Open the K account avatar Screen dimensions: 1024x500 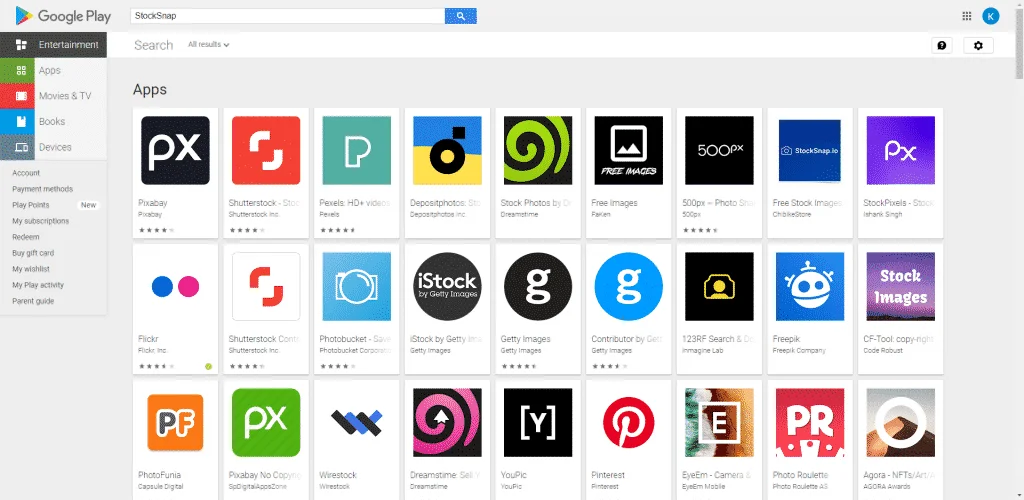pos(991,16)
